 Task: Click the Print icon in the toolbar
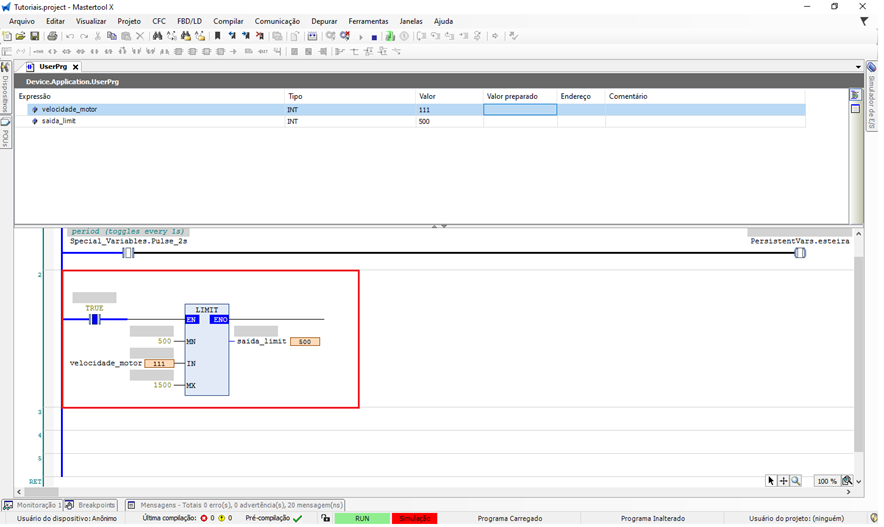pyautogui.click(x=52, y=36)
